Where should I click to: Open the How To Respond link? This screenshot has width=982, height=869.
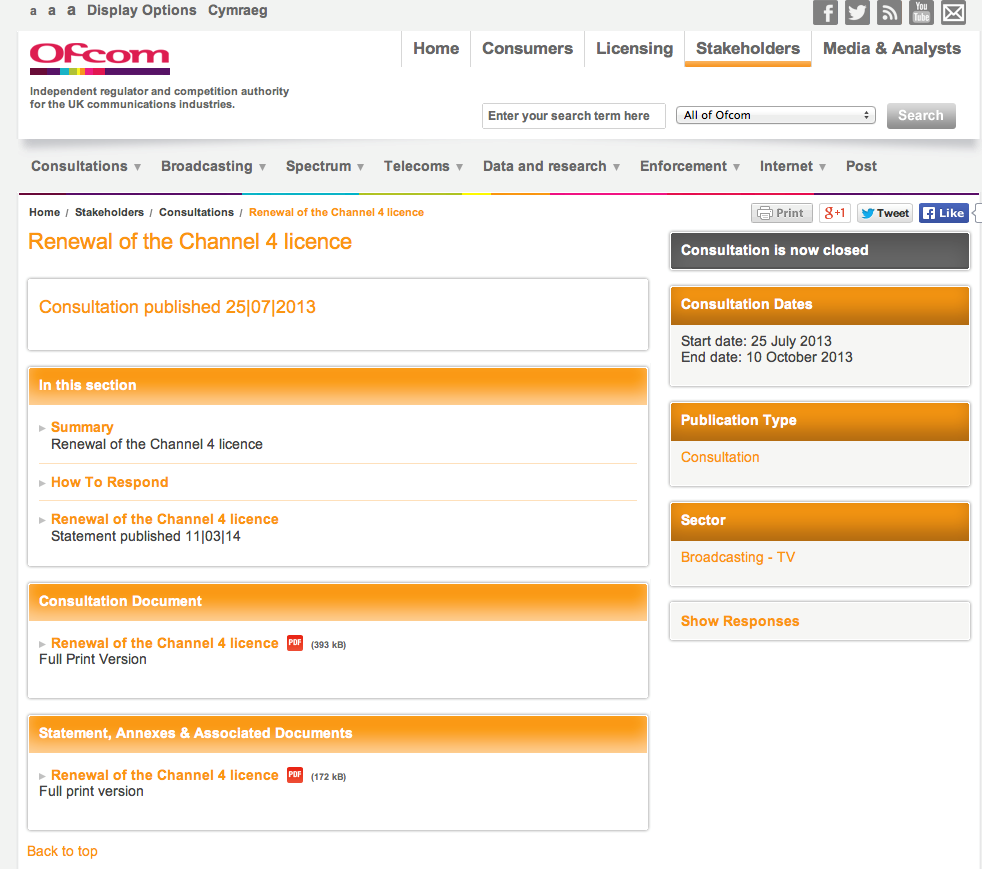(110, 482)
